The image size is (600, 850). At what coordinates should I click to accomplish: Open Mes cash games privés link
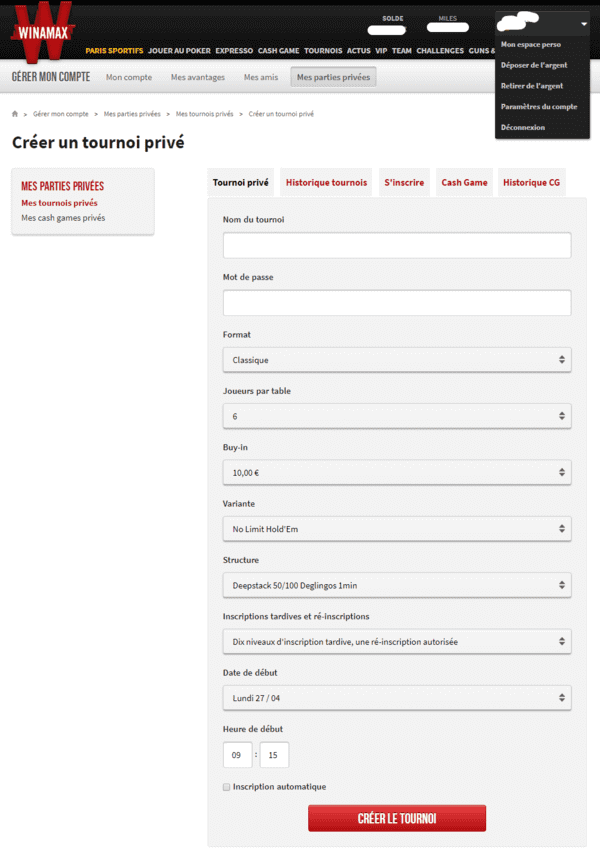click(63, 218)
